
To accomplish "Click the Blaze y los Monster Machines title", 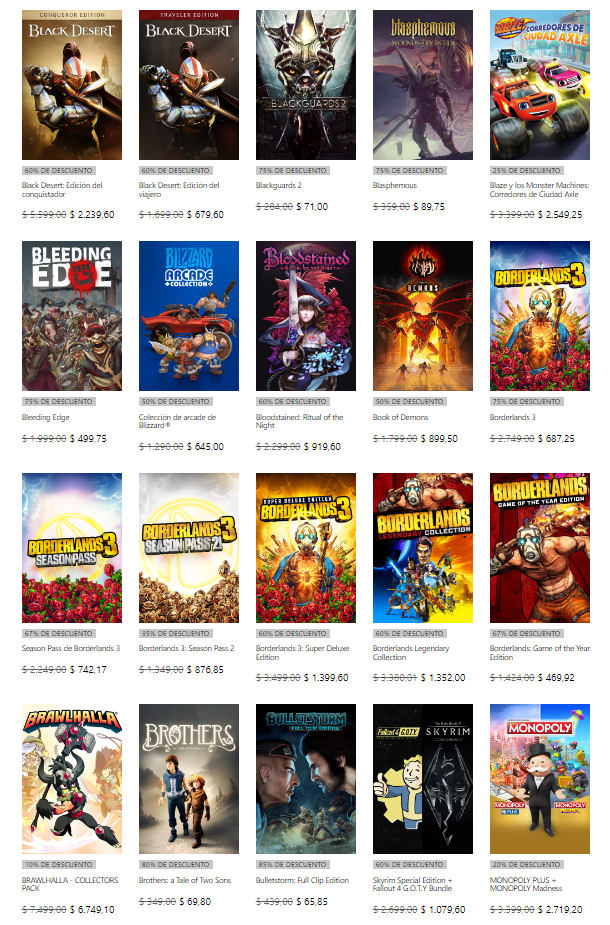I will [539, 189].
